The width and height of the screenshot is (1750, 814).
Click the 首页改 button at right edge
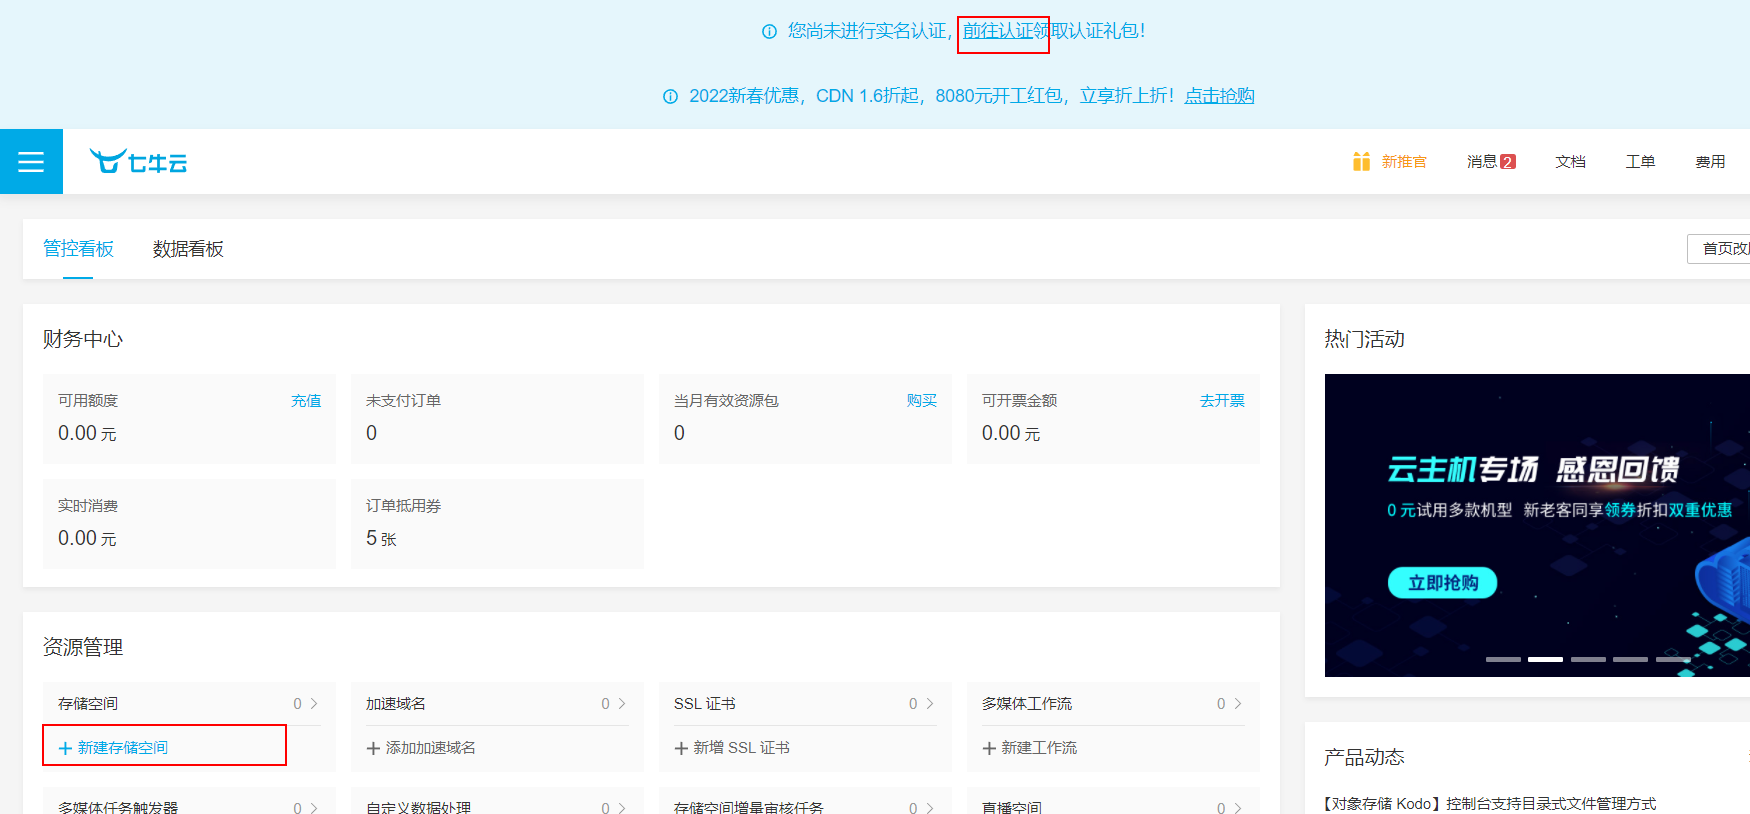coord(1719,248)
